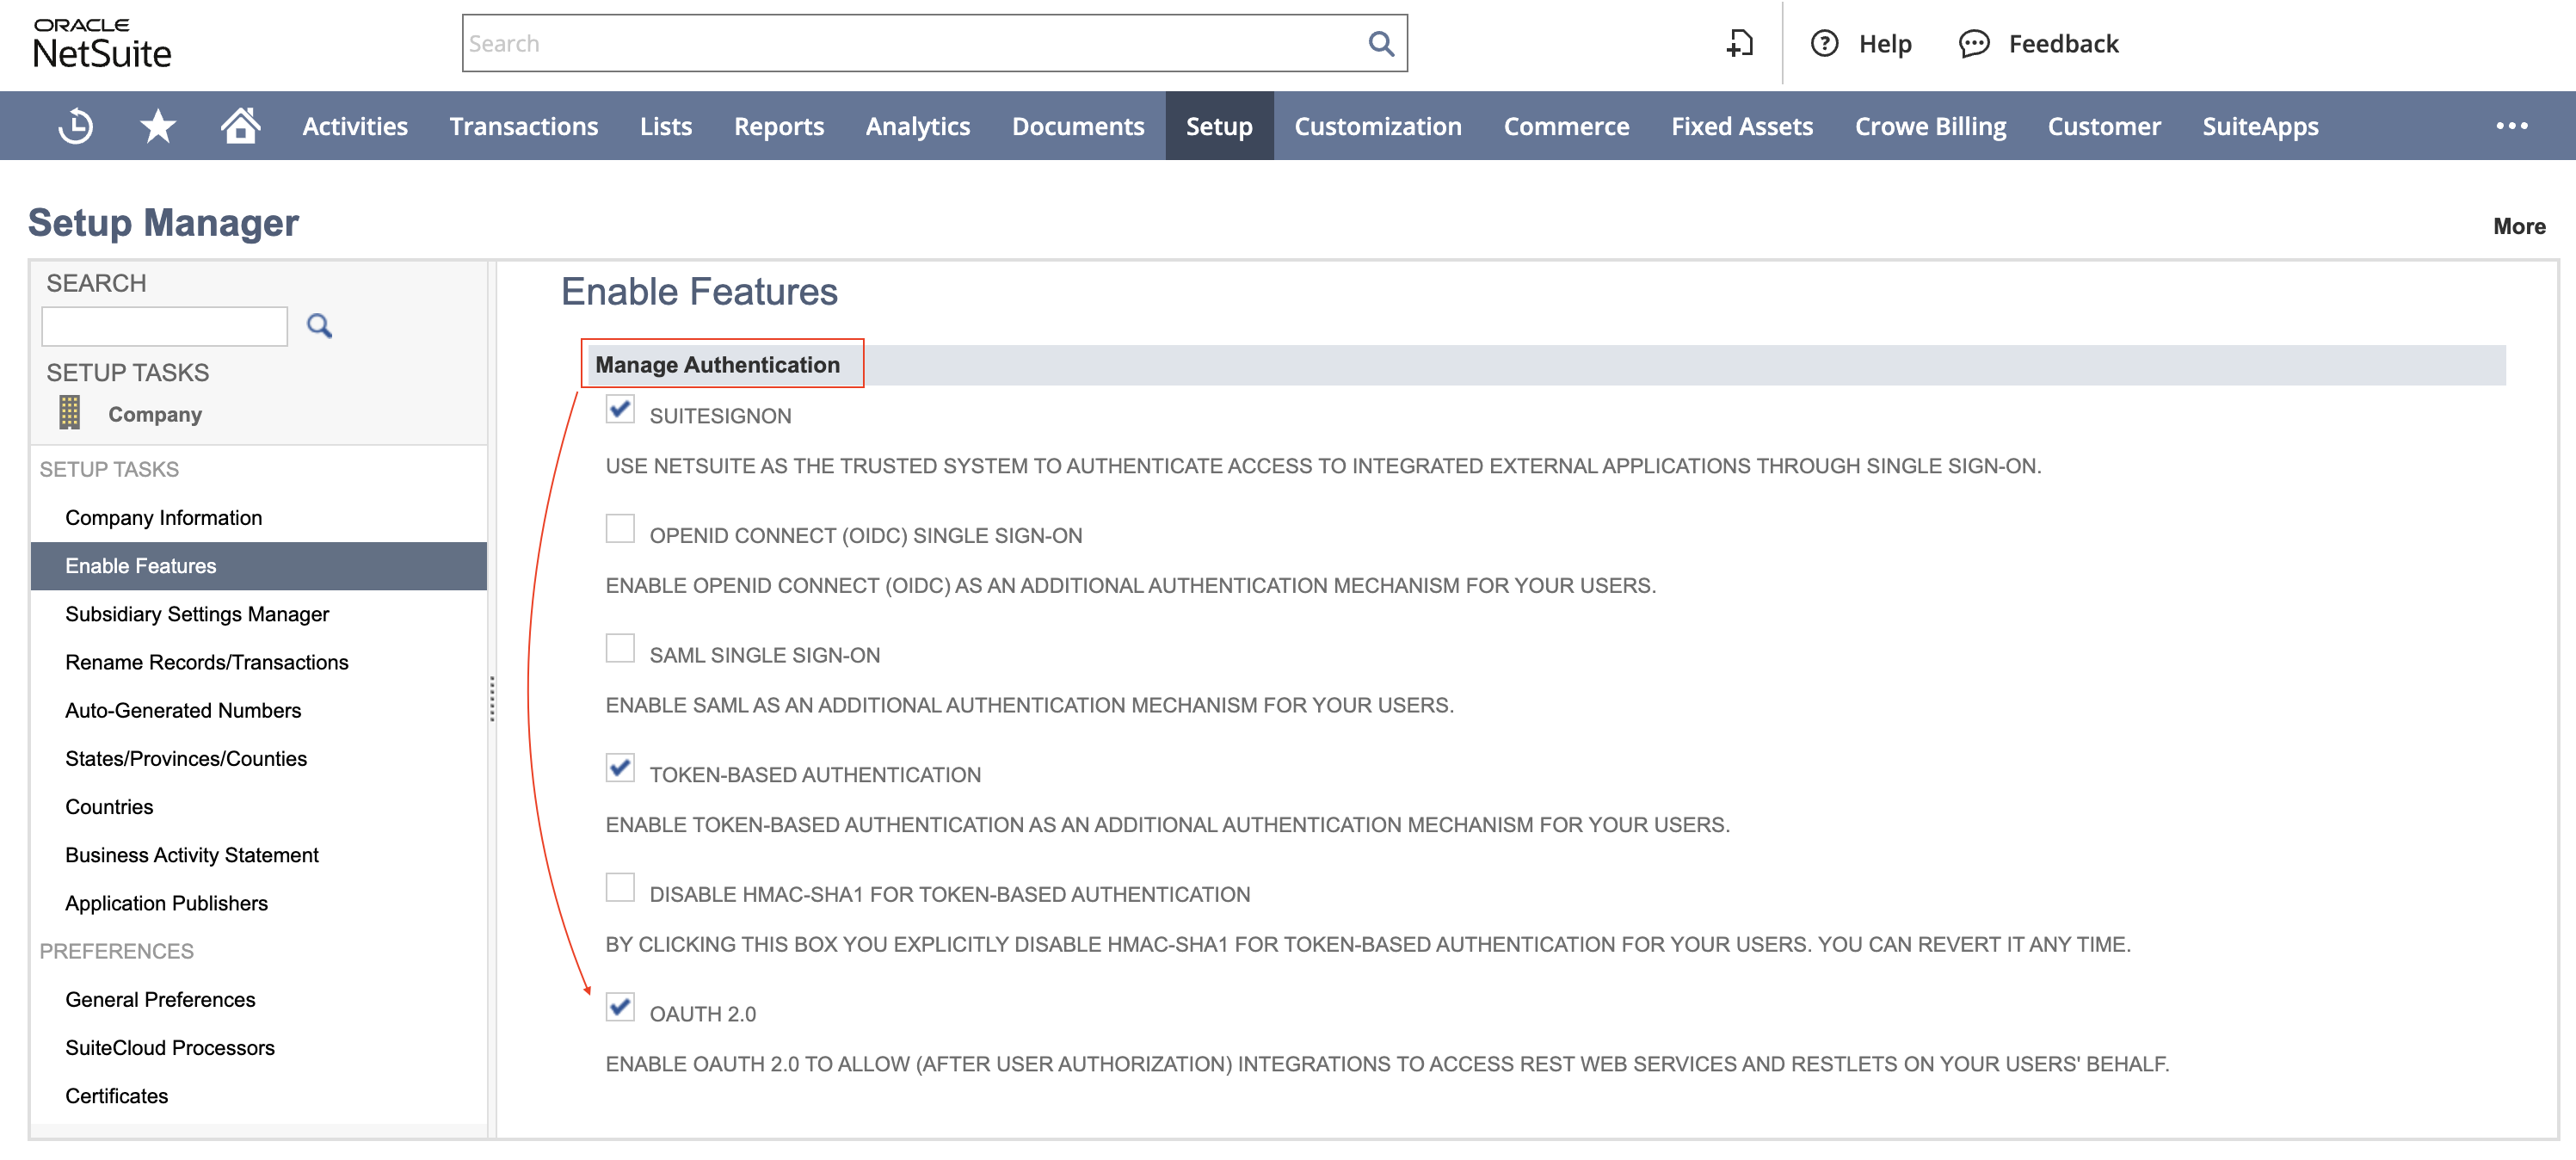Toggle the OAuth 2.0 checkbox
This screenshot has height=1160, width=2576.
tap(620, 1007)
